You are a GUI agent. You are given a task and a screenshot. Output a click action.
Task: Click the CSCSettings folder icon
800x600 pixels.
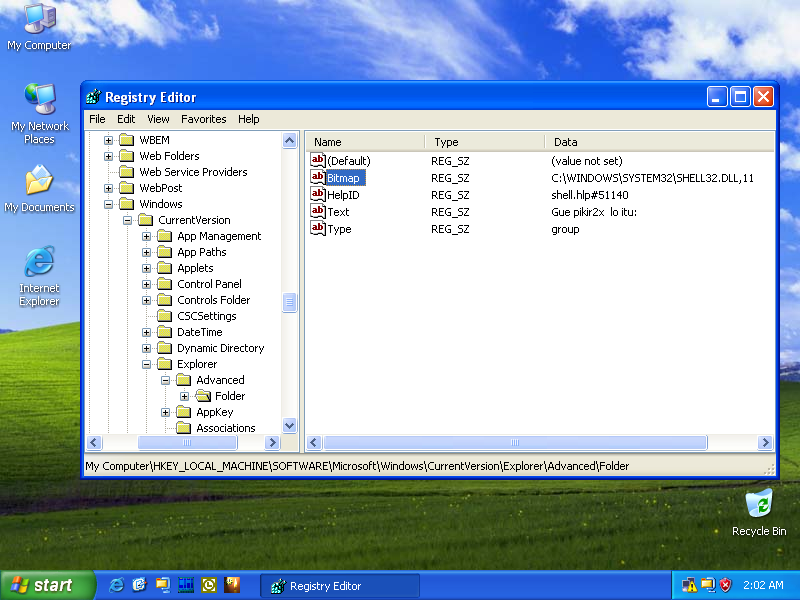pos(165,316)
